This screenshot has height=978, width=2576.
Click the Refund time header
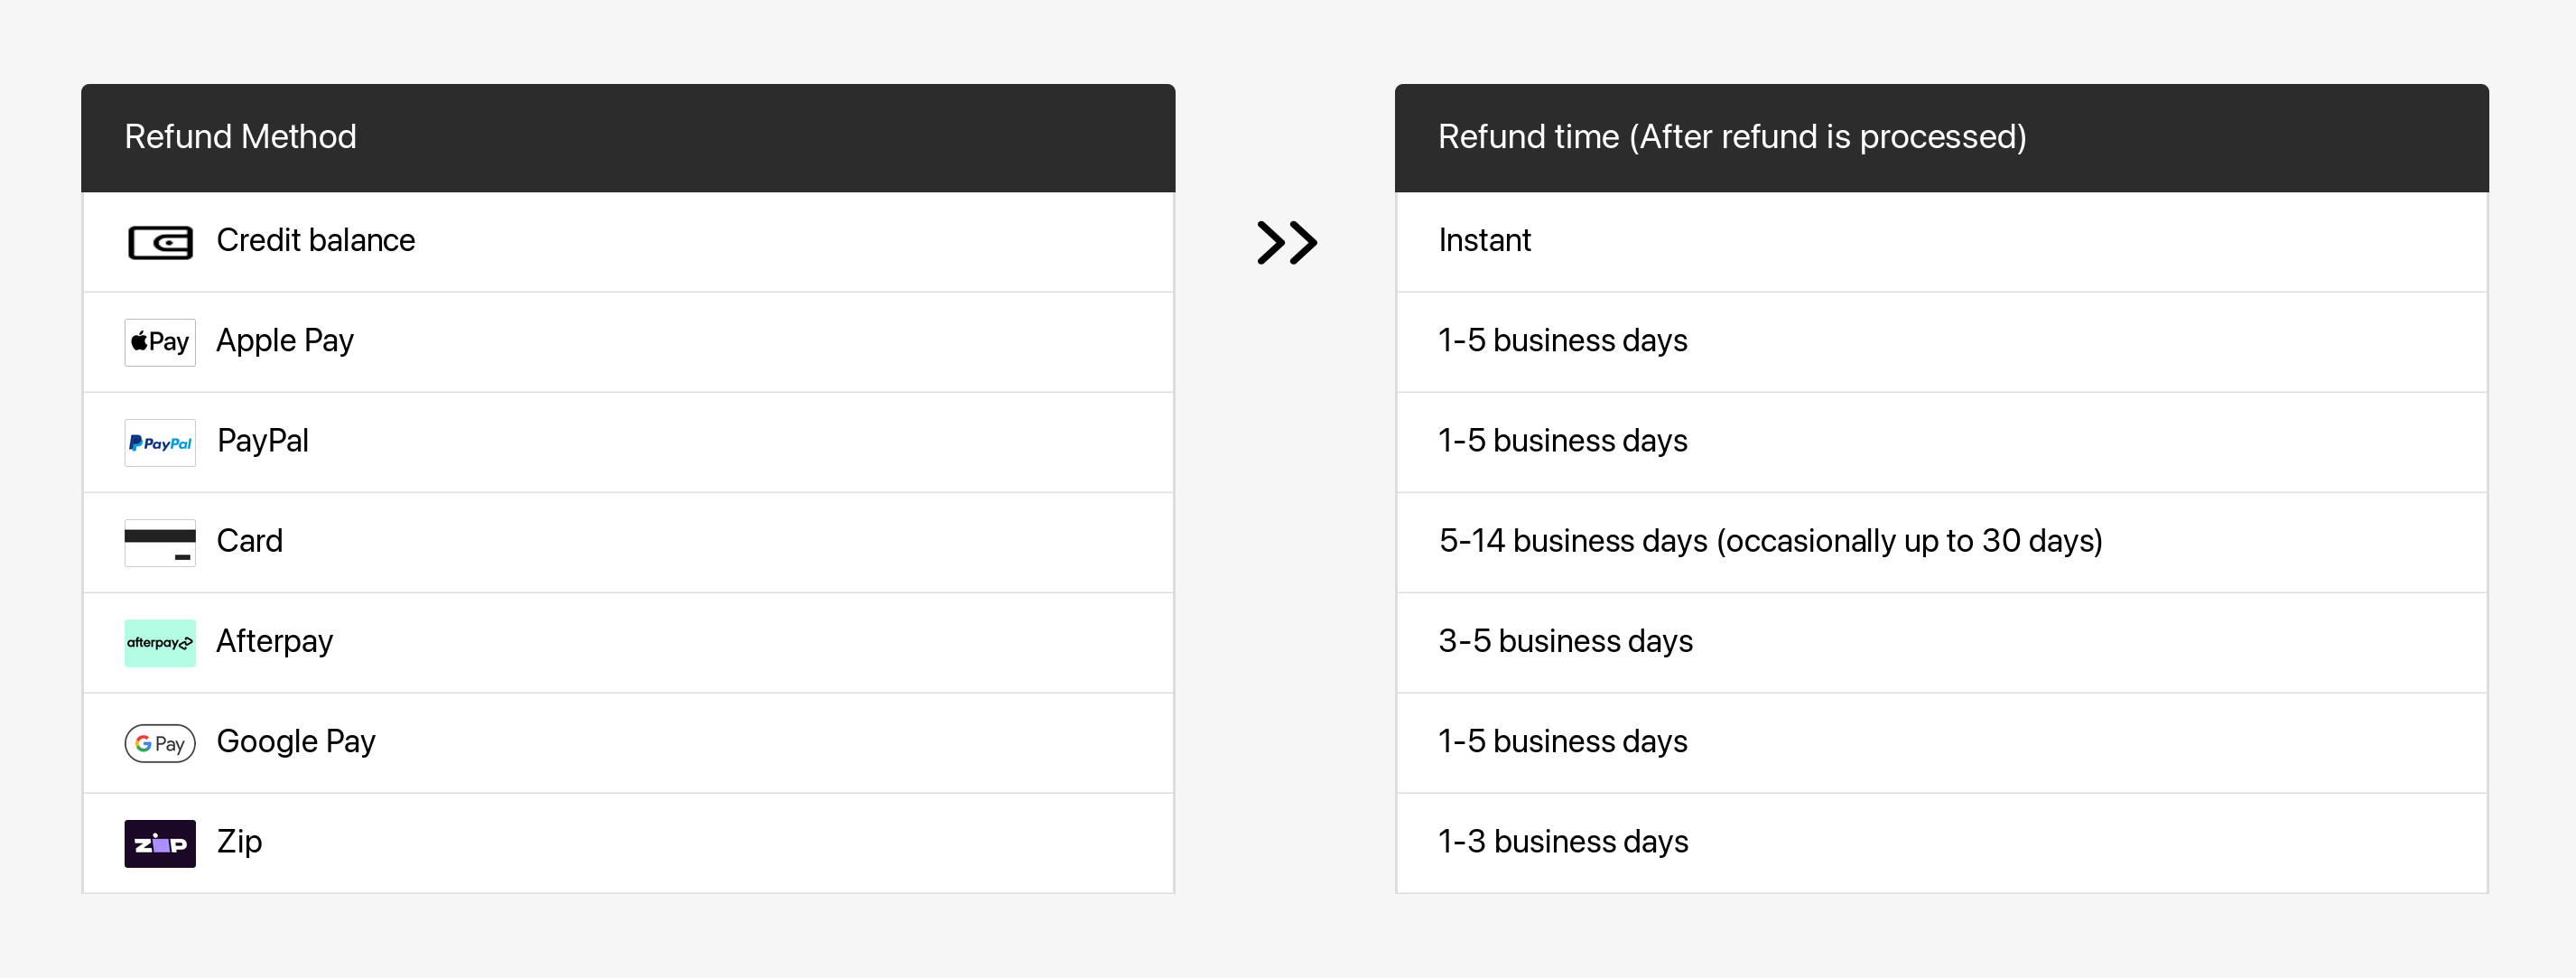pyautogui.click(x=1941, y=138)
